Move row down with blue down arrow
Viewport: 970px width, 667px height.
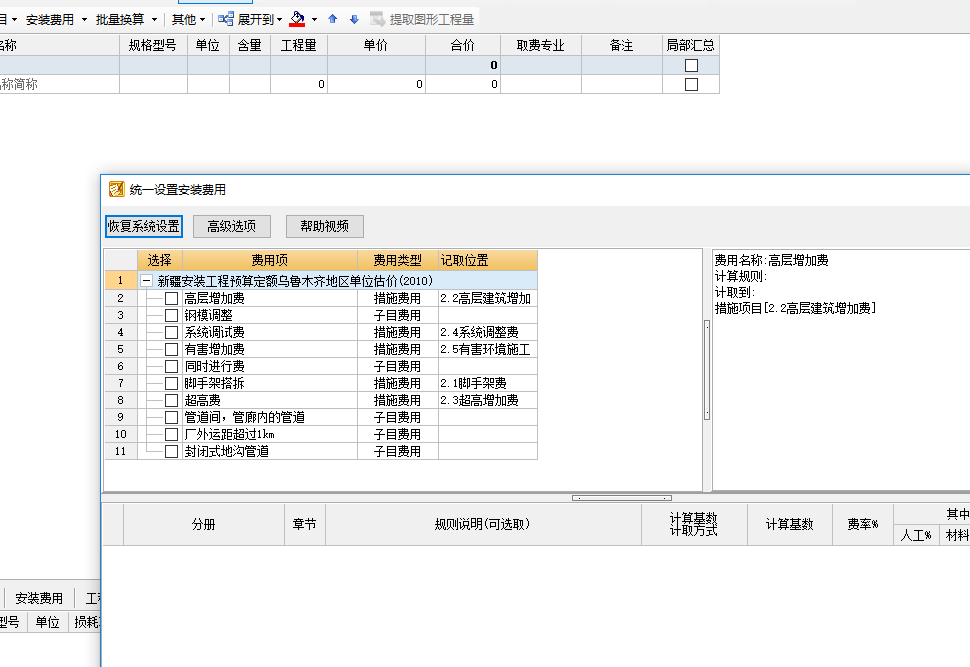click(354, 19)
